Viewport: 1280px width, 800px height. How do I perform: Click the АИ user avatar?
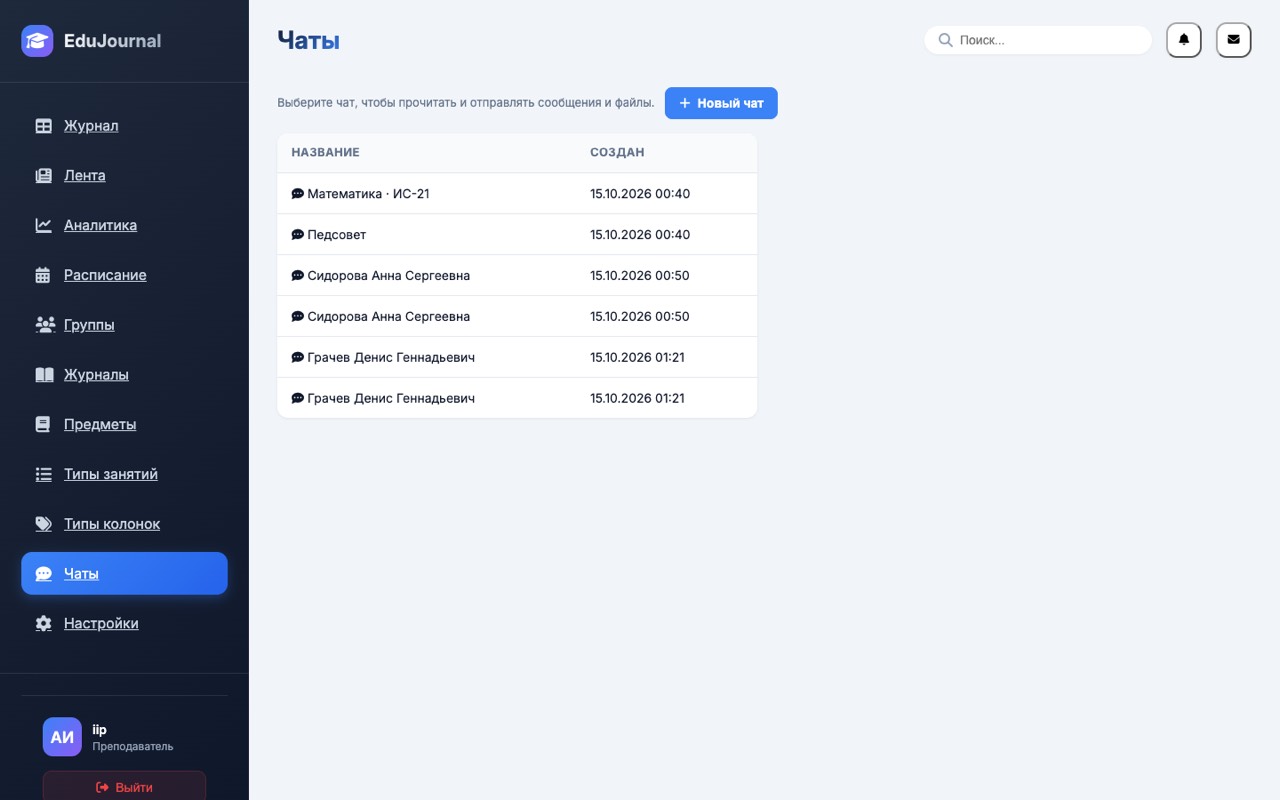[62, 737]
